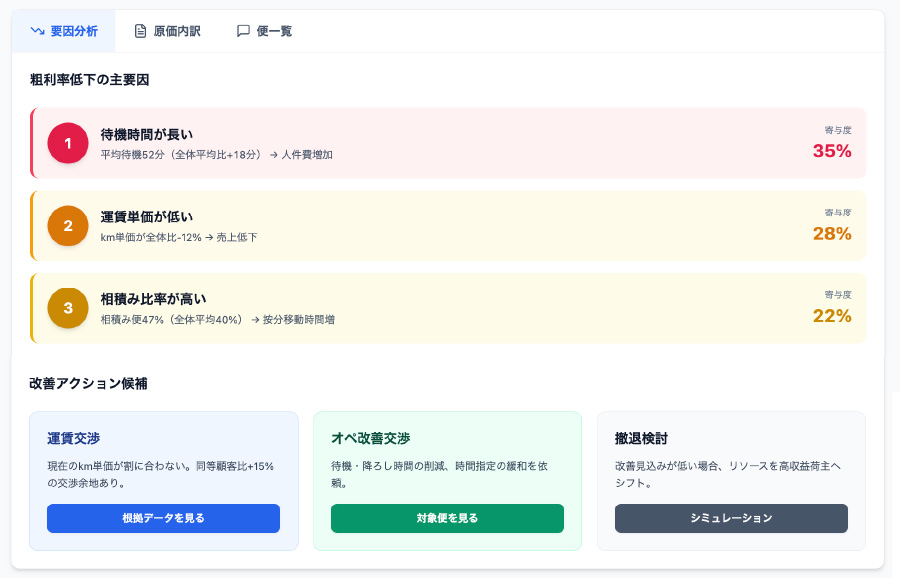Screen dimensions: 900x578
Task: Click the 寄与度 label above 22%
Action: pos(838,294)
